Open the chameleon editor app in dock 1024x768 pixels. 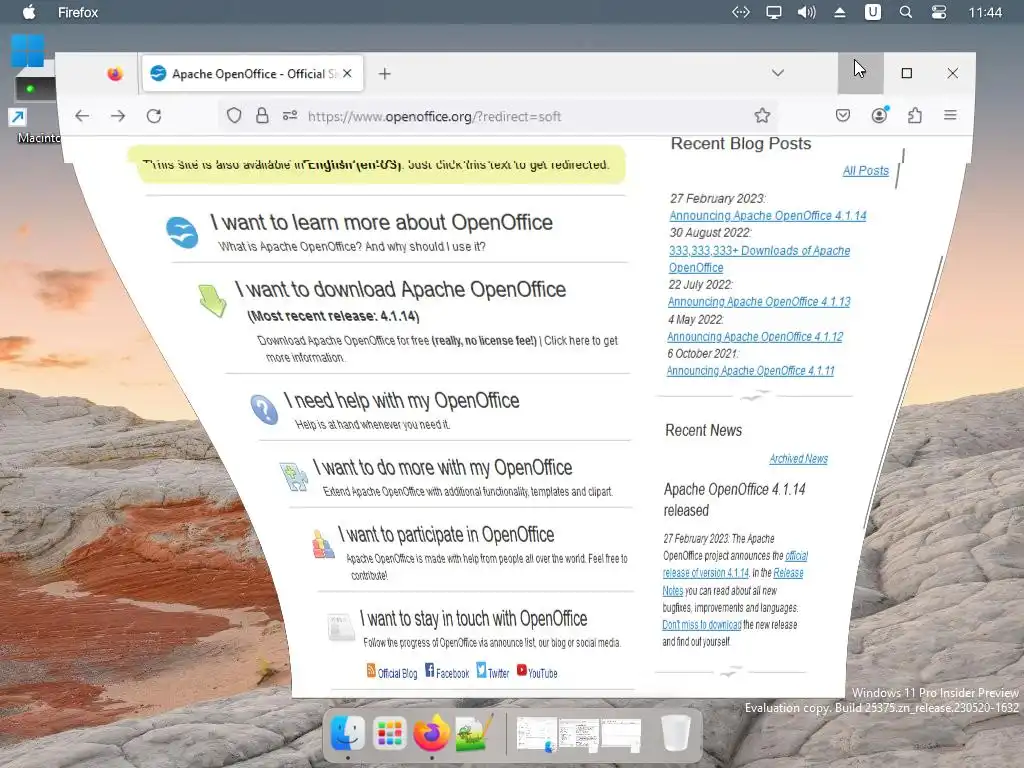[473, 733]
